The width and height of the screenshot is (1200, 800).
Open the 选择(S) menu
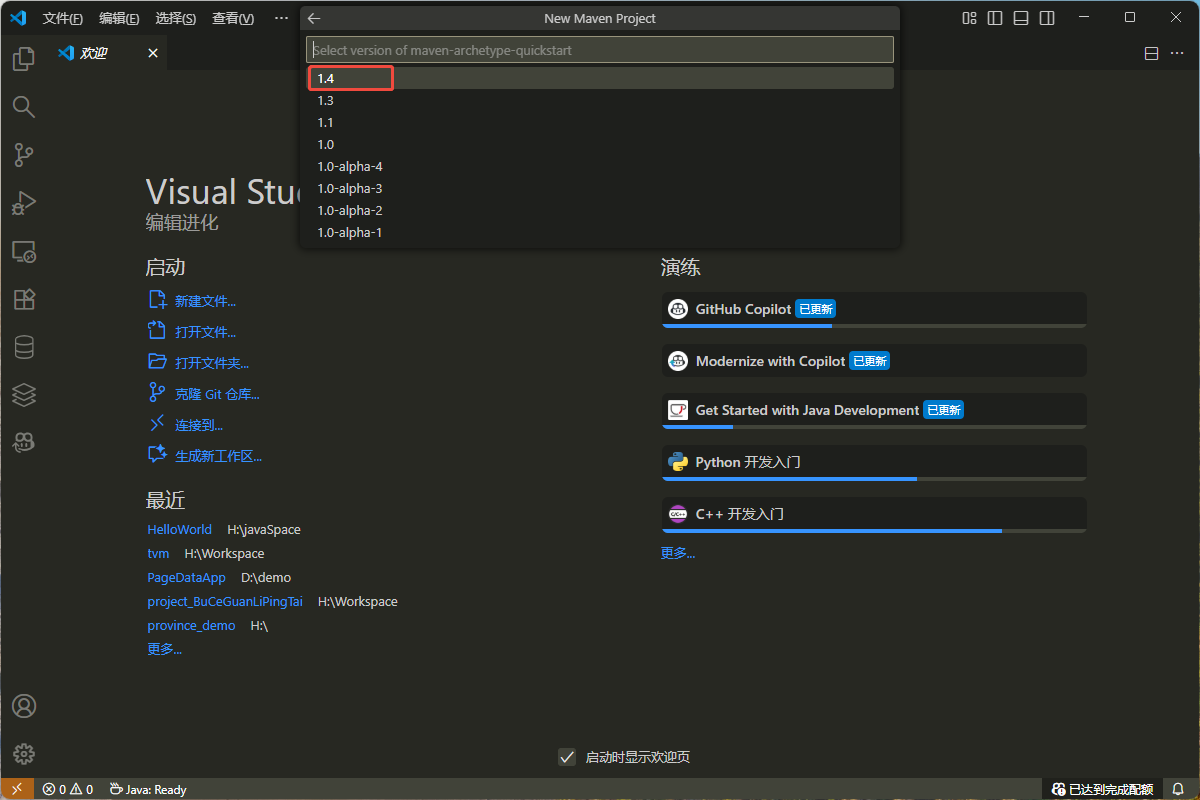pyautogui.click(x=176, y=18)
